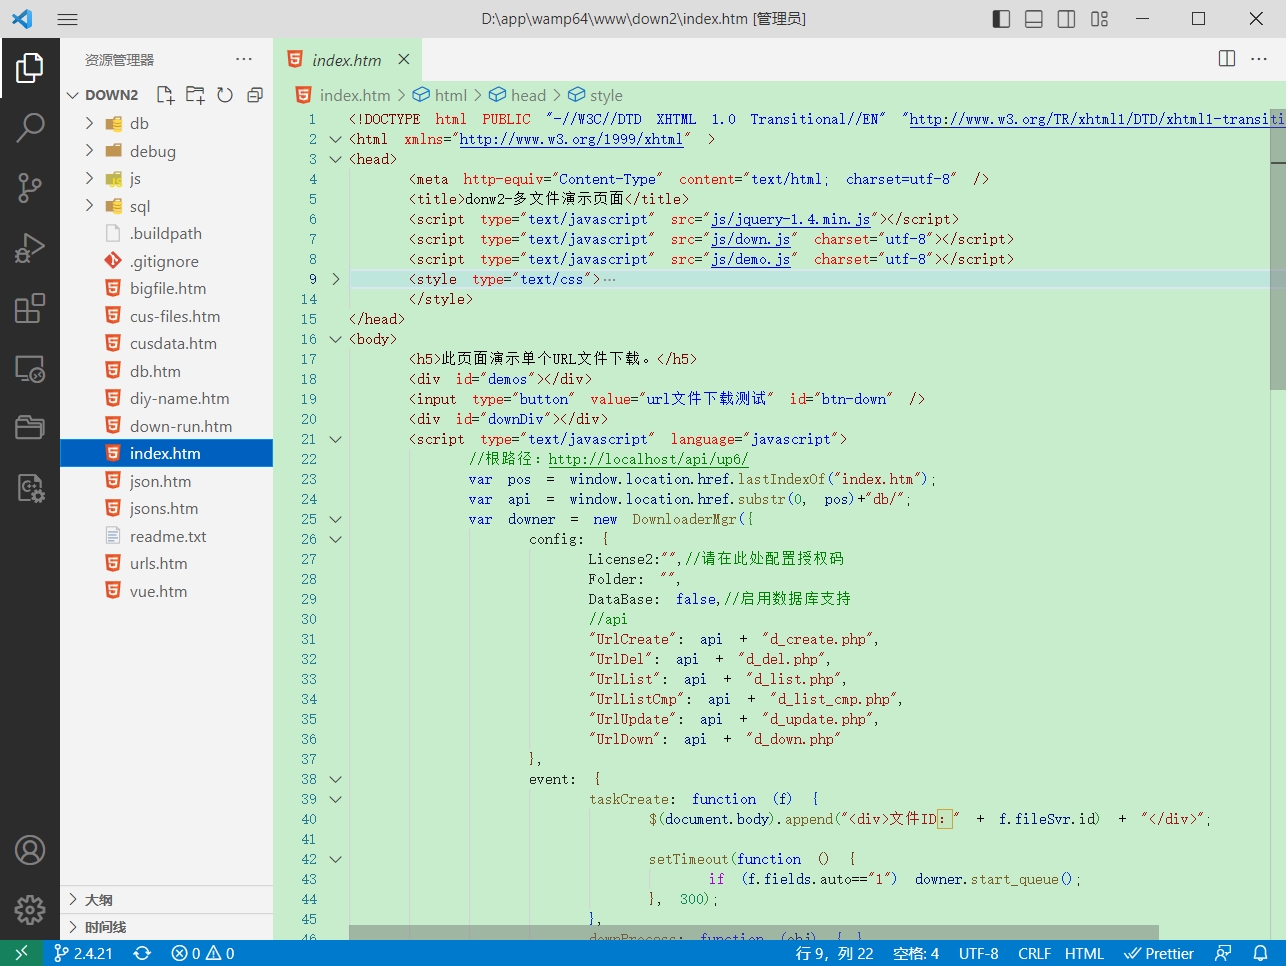This screenshot has height=966, width=1286.
Task: Expand the 大纲 outline section
Action: pyautogui.click(x=99, y=900)
